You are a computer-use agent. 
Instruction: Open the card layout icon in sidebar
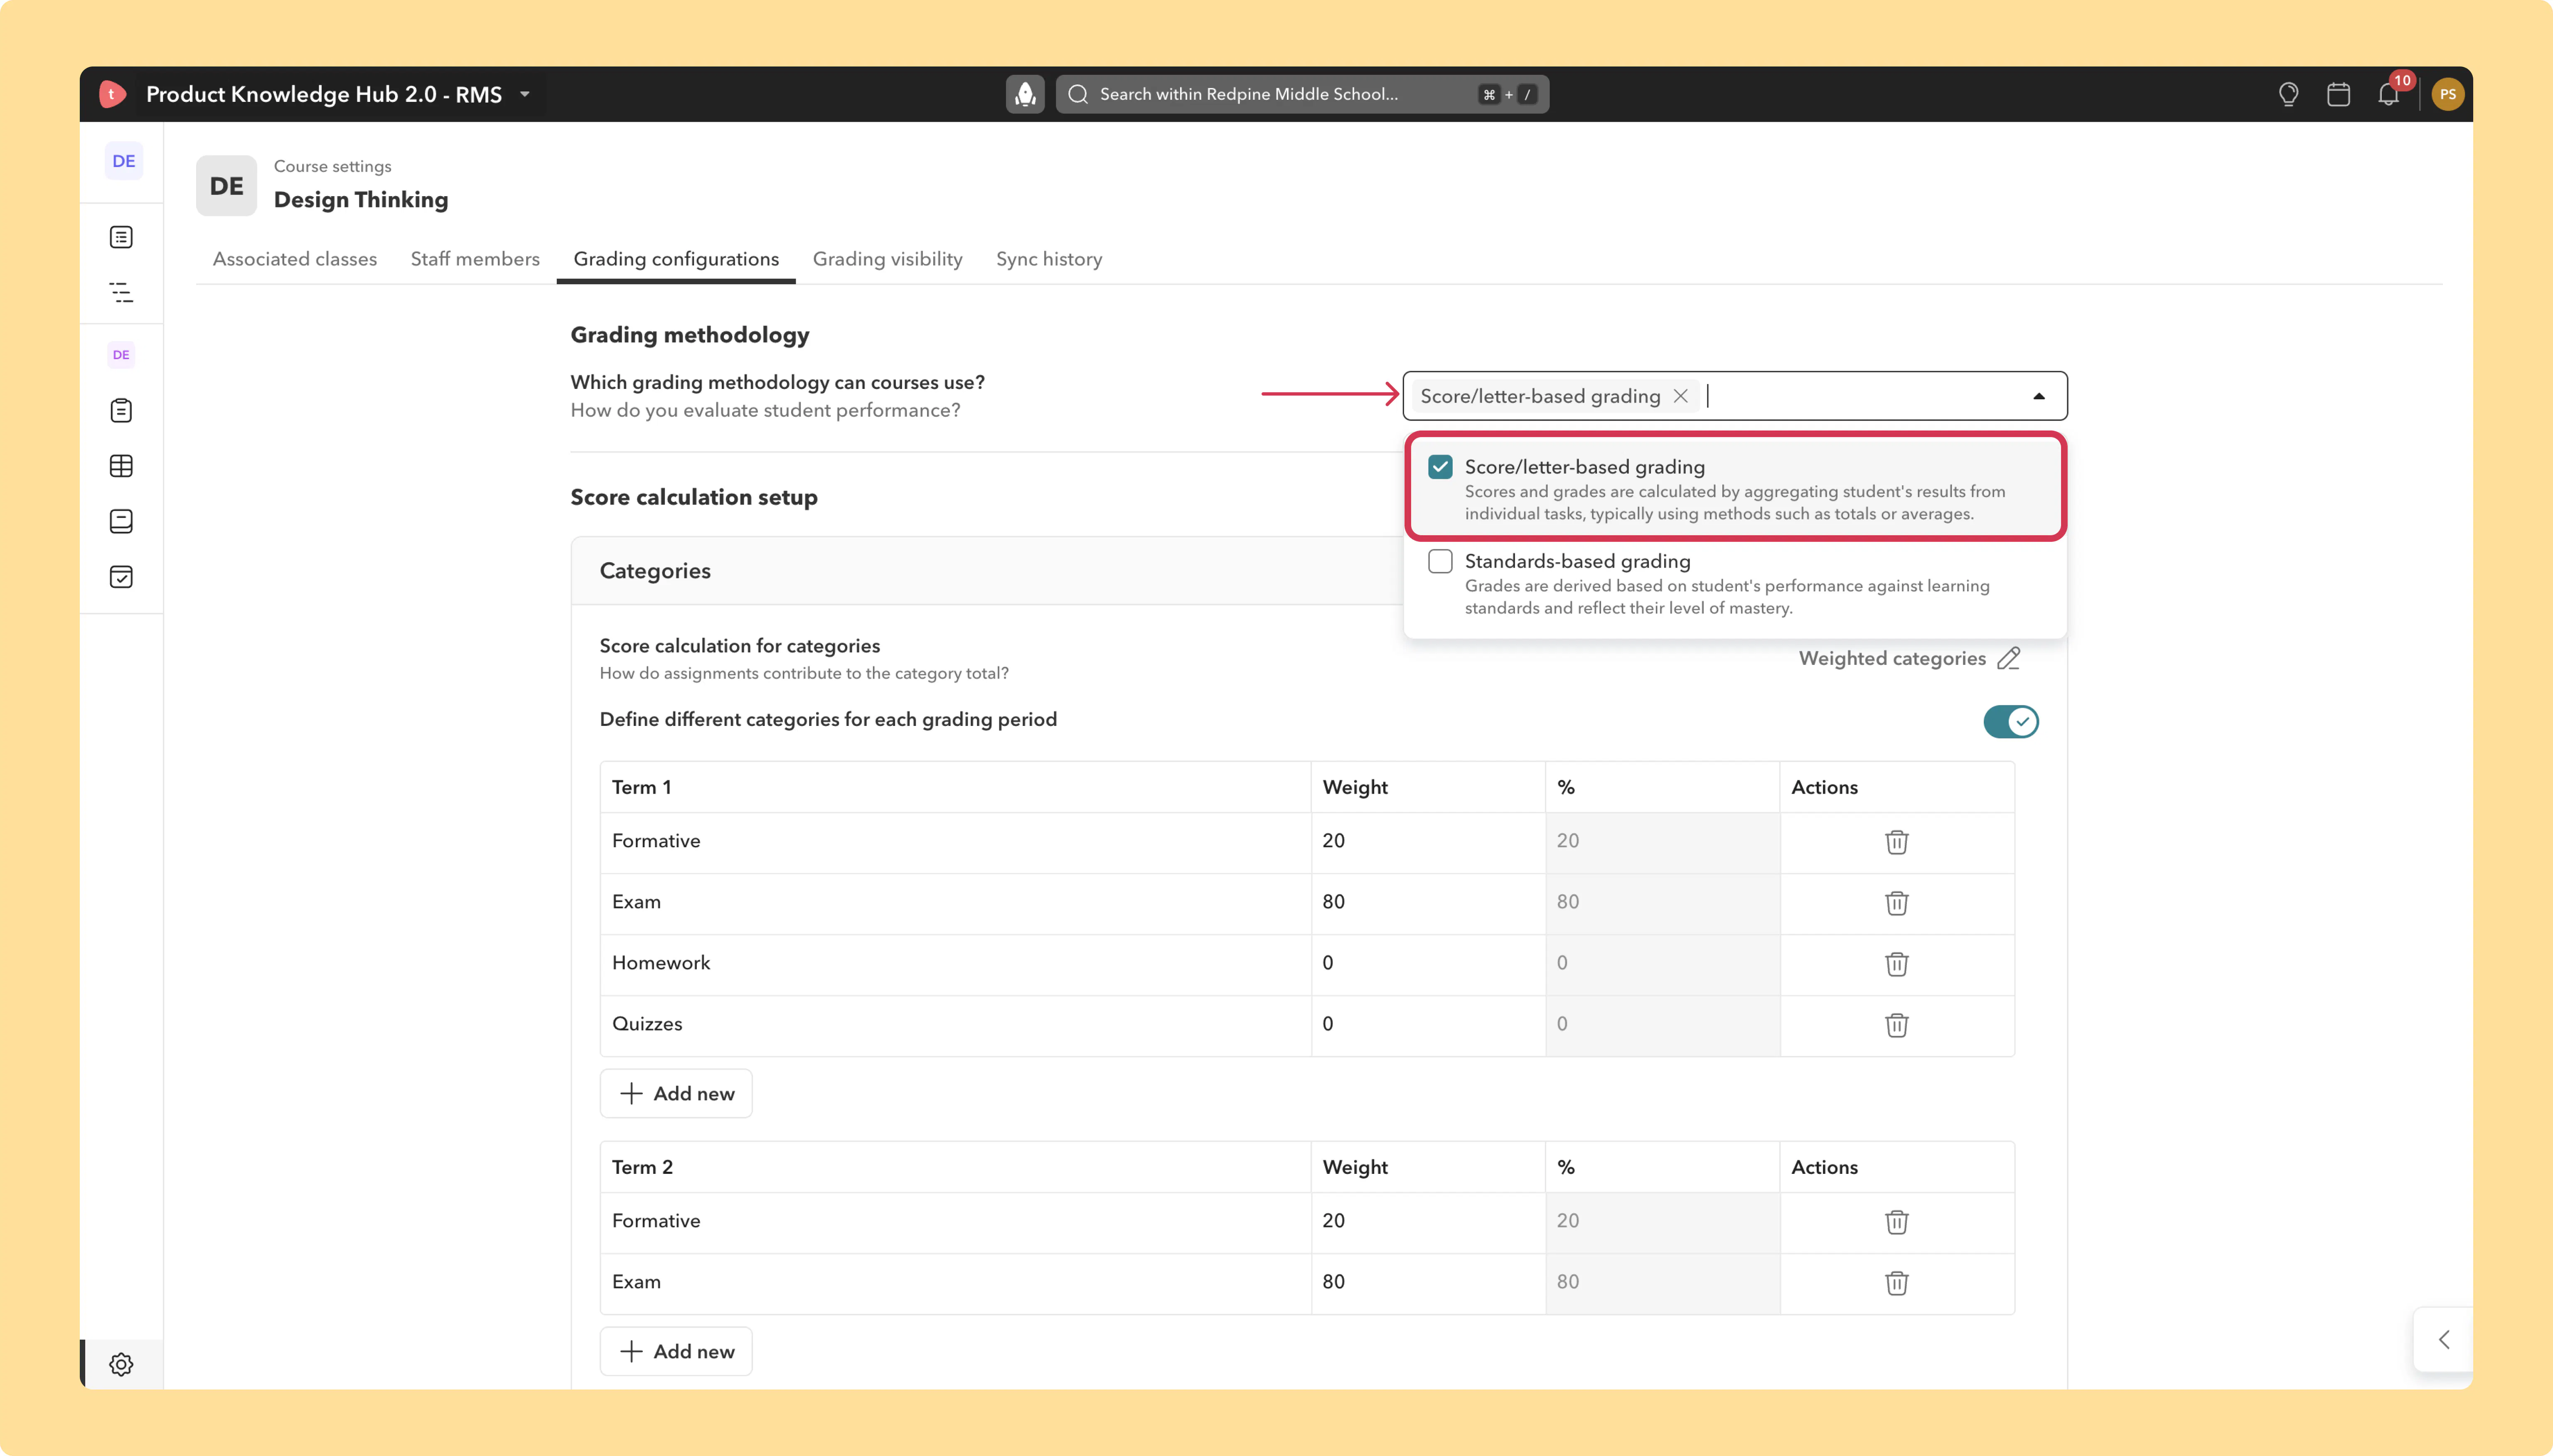tap(121, 521)
